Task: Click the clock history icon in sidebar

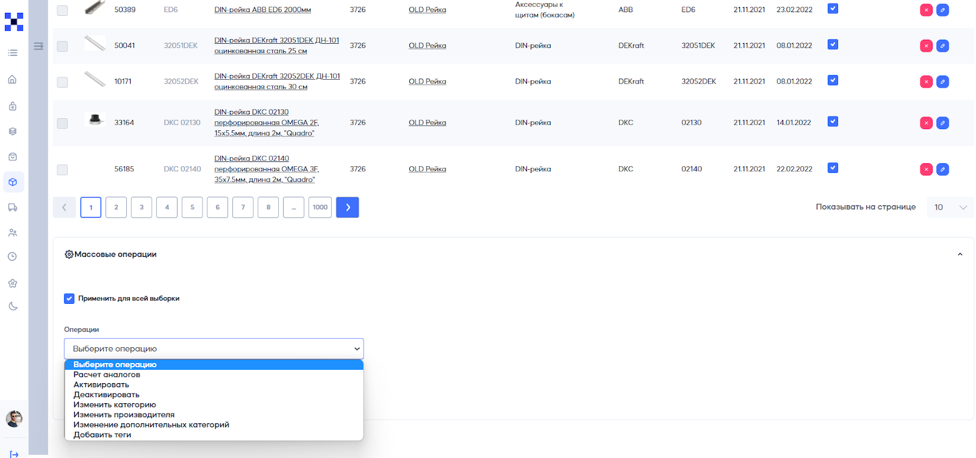Action: [12, 257]
